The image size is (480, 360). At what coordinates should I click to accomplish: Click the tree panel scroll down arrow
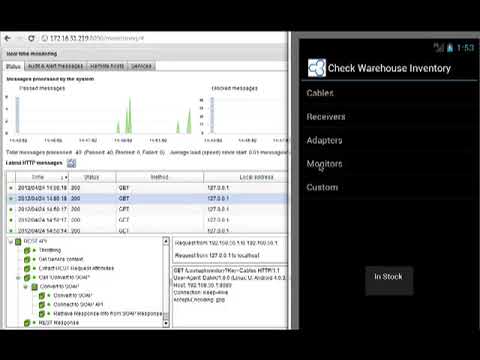(166, 323)
